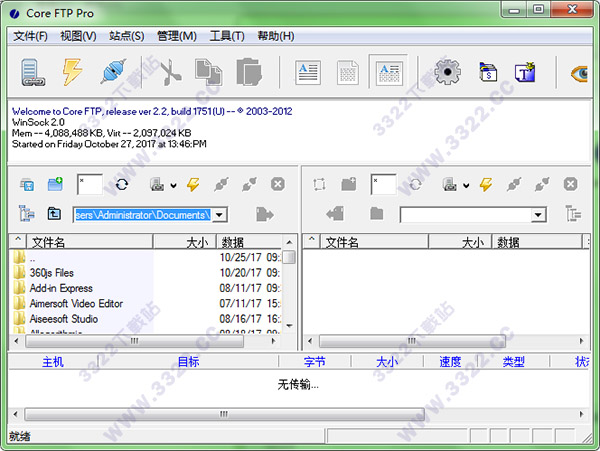Select the auto transfer mode icon
Image resolution: width=600 pixels, height=451 pixels.
pos(389,73)
